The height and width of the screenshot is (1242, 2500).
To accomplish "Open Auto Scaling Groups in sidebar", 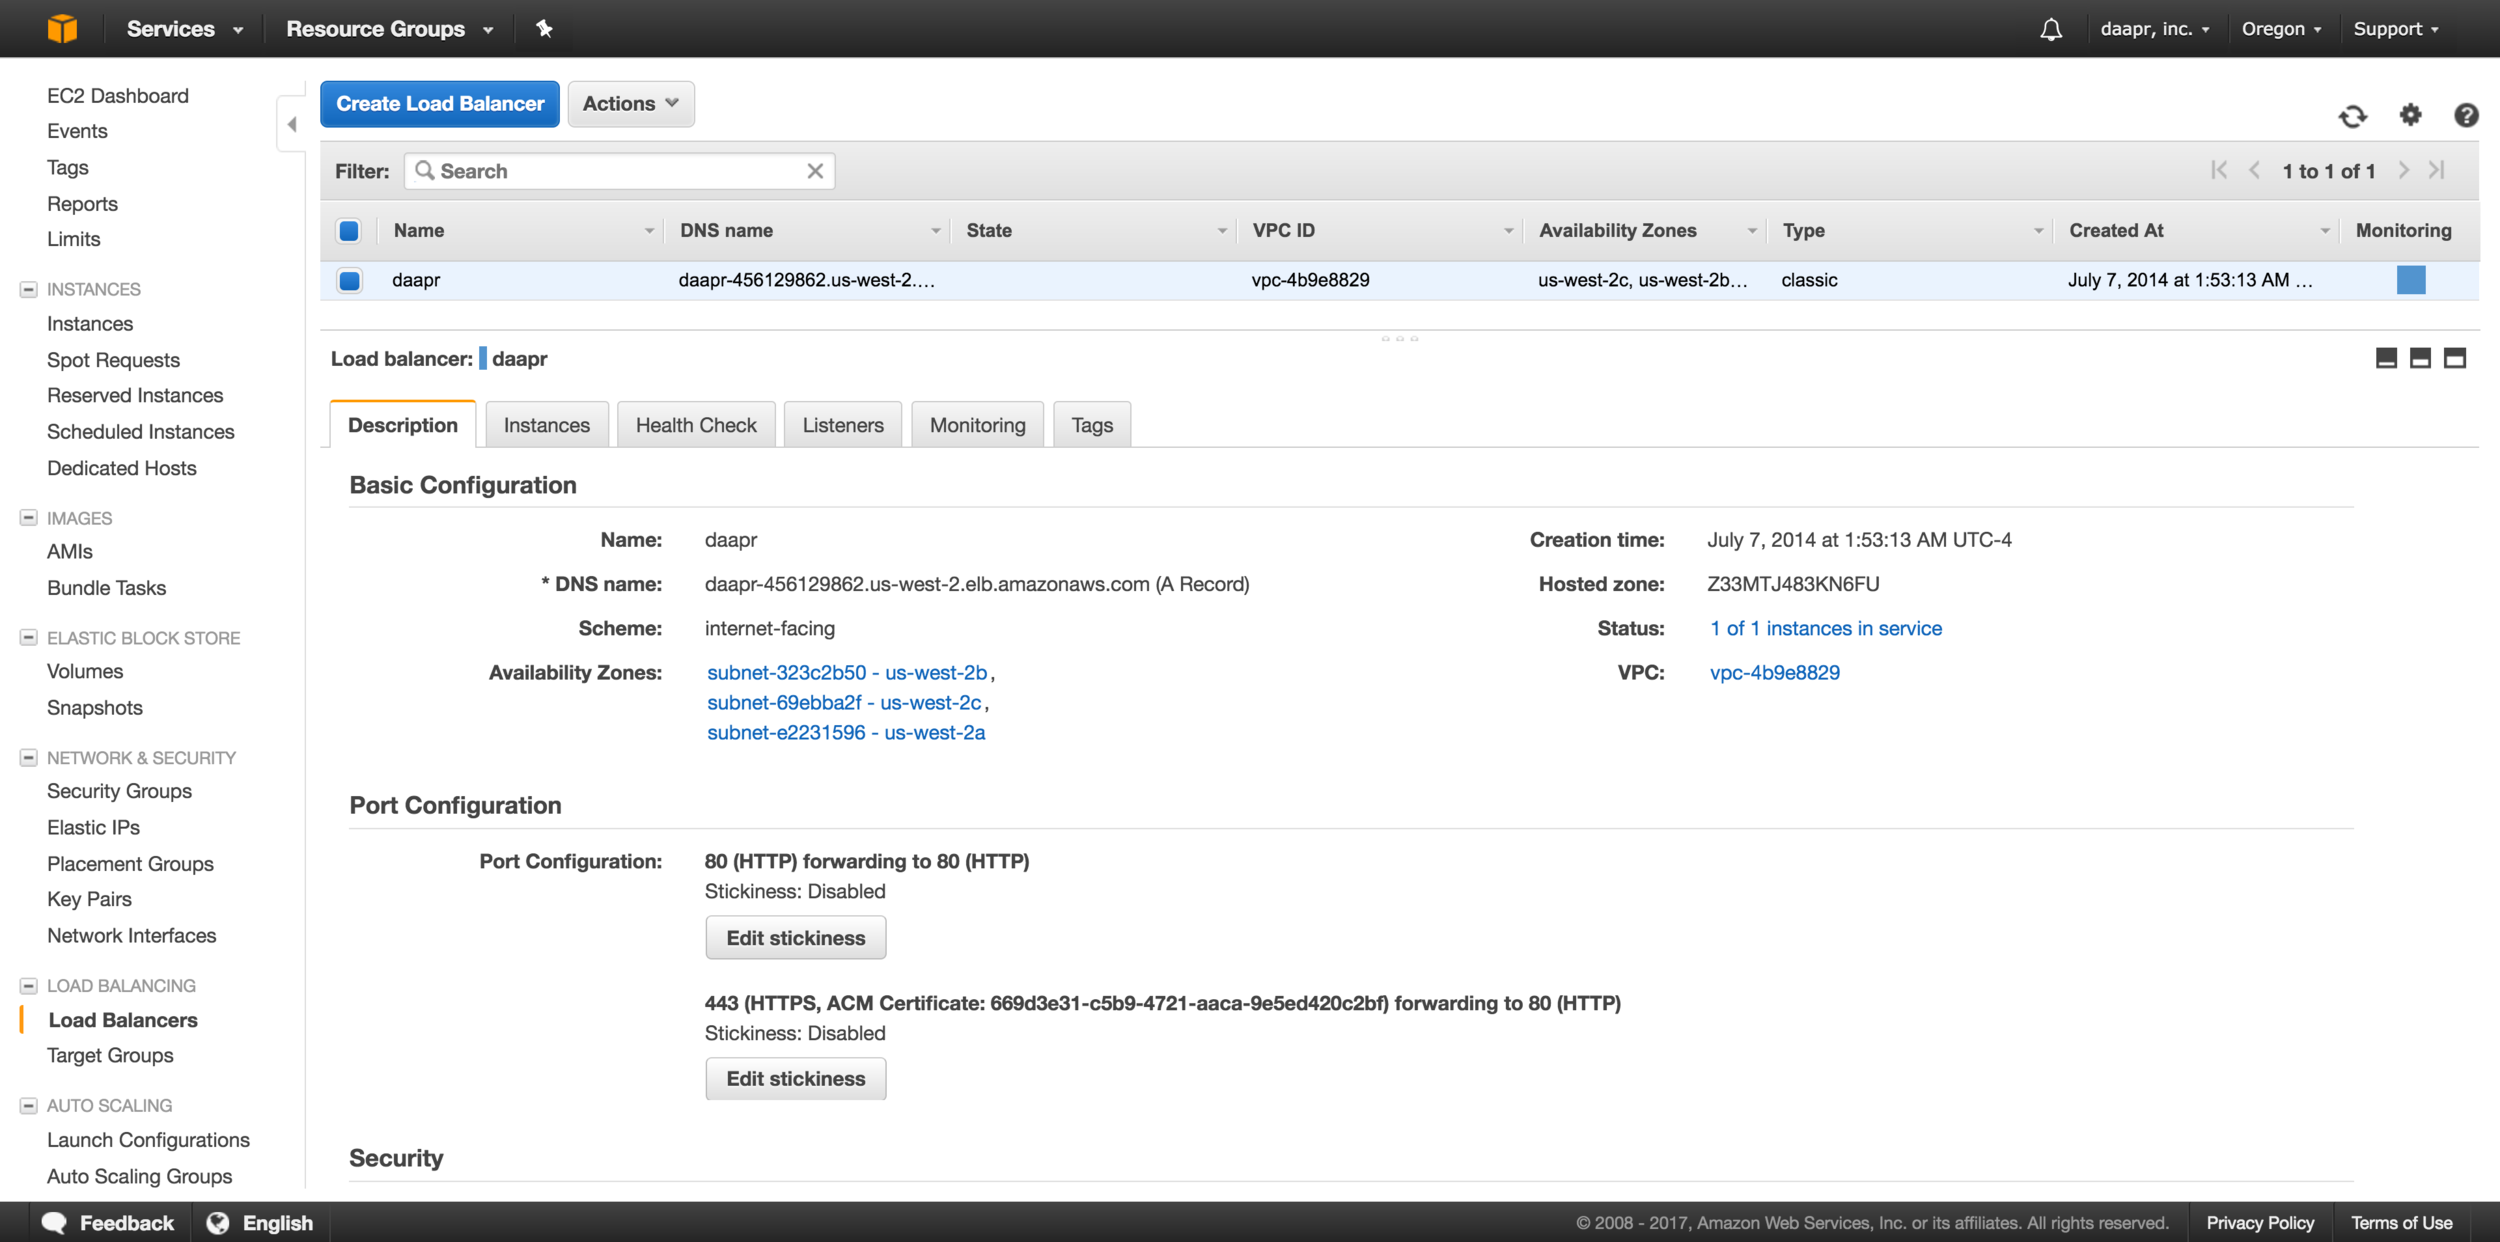I will [x=139, y=1177].
